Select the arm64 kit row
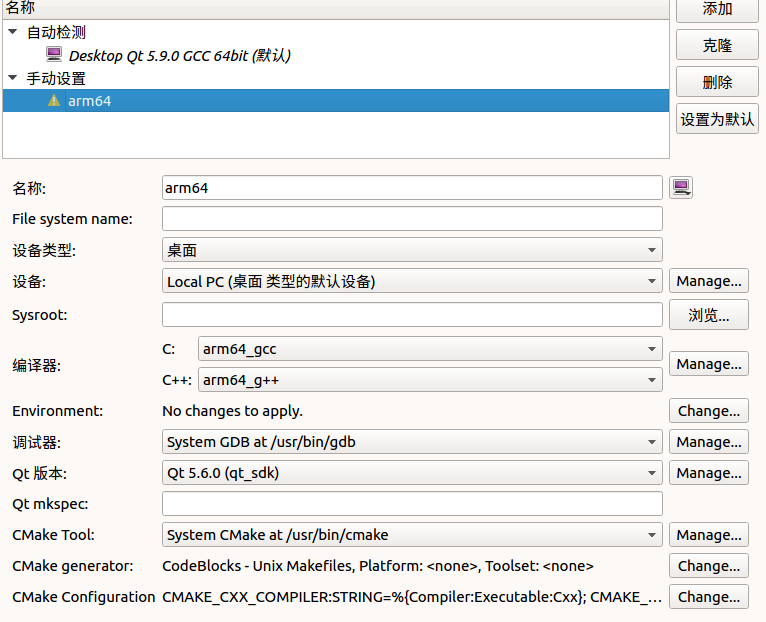 (x=336, y=101)
